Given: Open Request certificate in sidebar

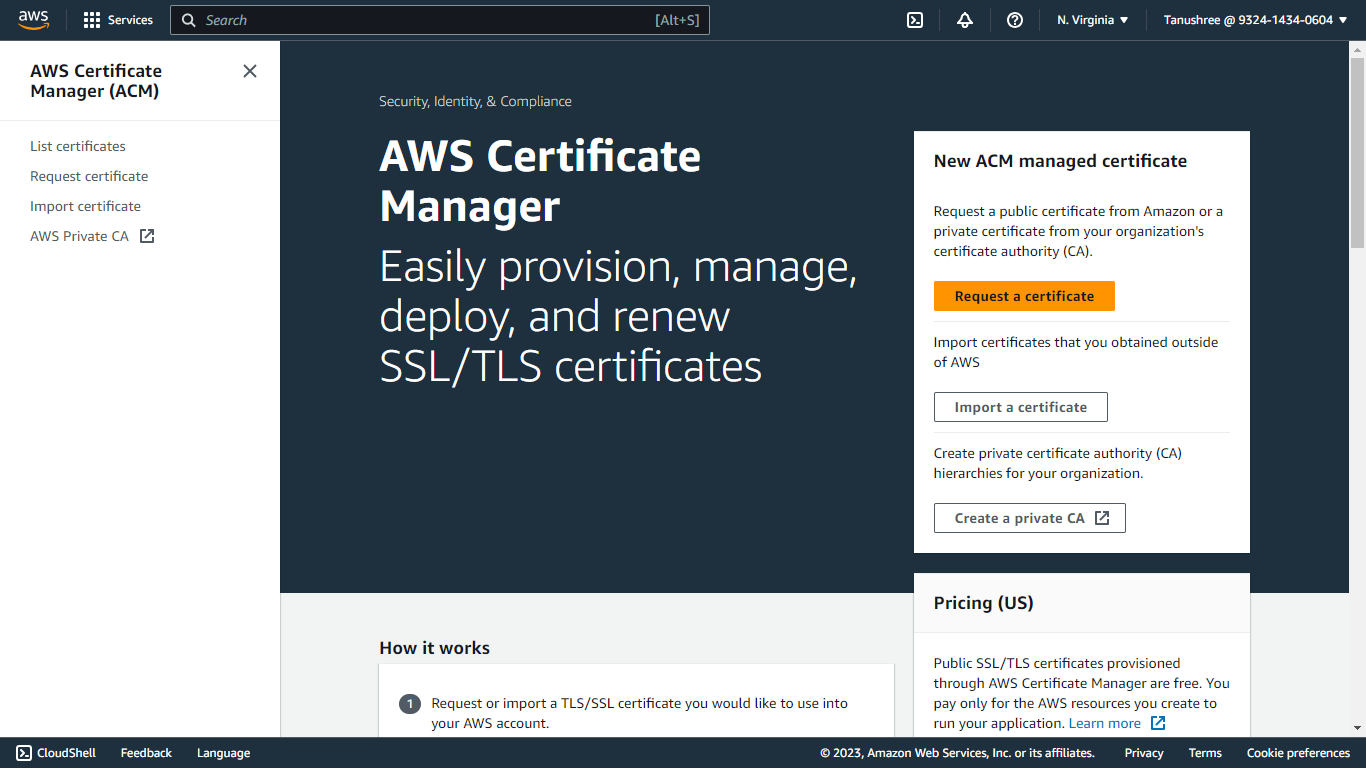Looking at the screenshot, I should 89,176.
